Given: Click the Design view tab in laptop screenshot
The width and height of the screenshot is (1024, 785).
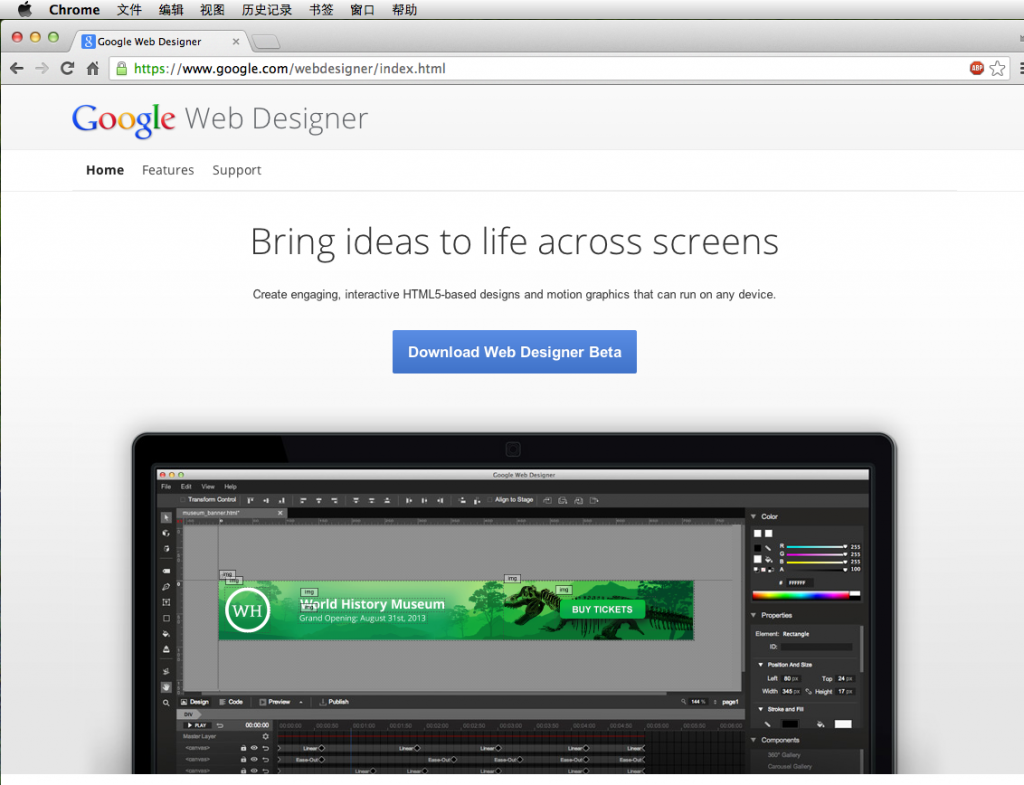Looking at the screenshot, I should click(195, 702).
